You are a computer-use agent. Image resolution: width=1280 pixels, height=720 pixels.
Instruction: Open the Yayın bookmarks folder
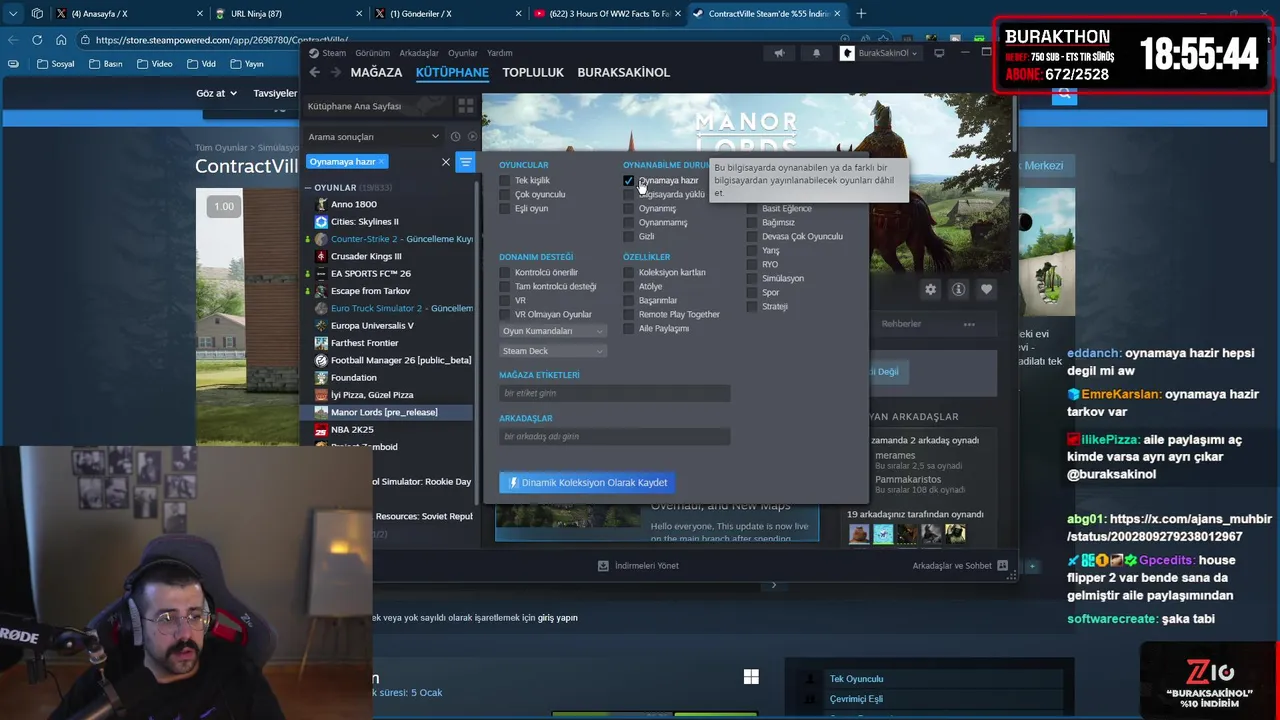click(247, 64)
